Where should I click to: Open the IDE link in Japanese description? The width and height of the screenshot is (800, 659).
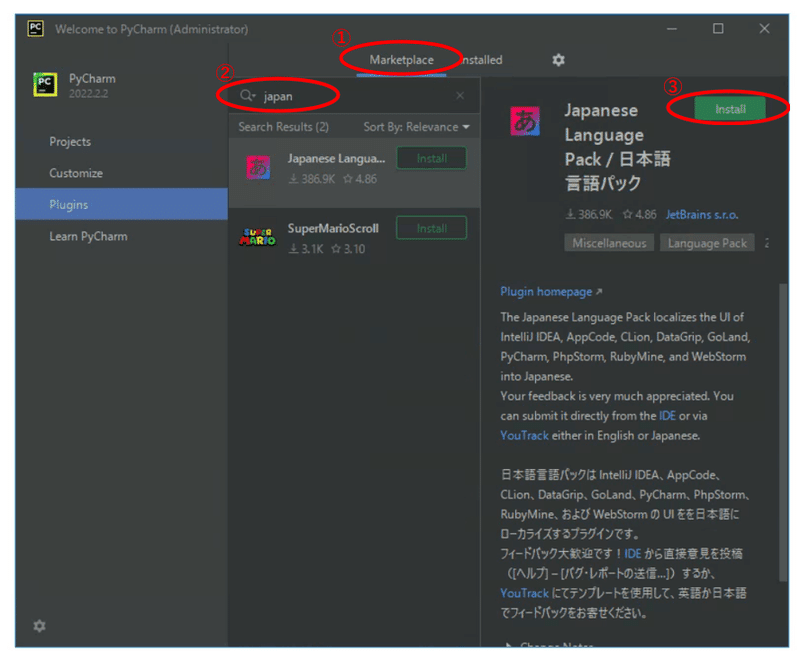pos(633,553)
